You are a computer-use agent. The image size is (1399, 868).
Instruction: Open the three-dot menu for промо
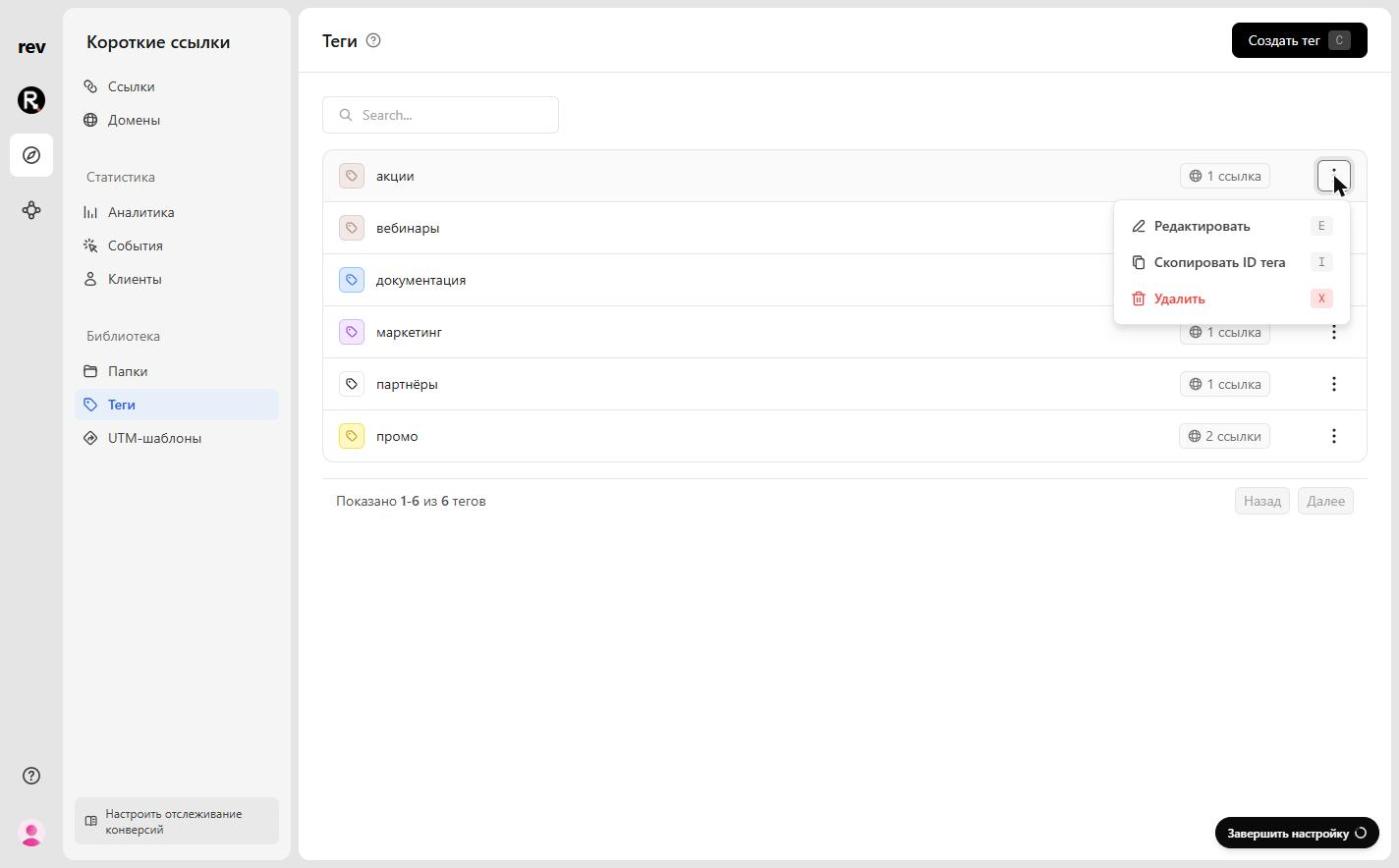(x=1333, y=436)
